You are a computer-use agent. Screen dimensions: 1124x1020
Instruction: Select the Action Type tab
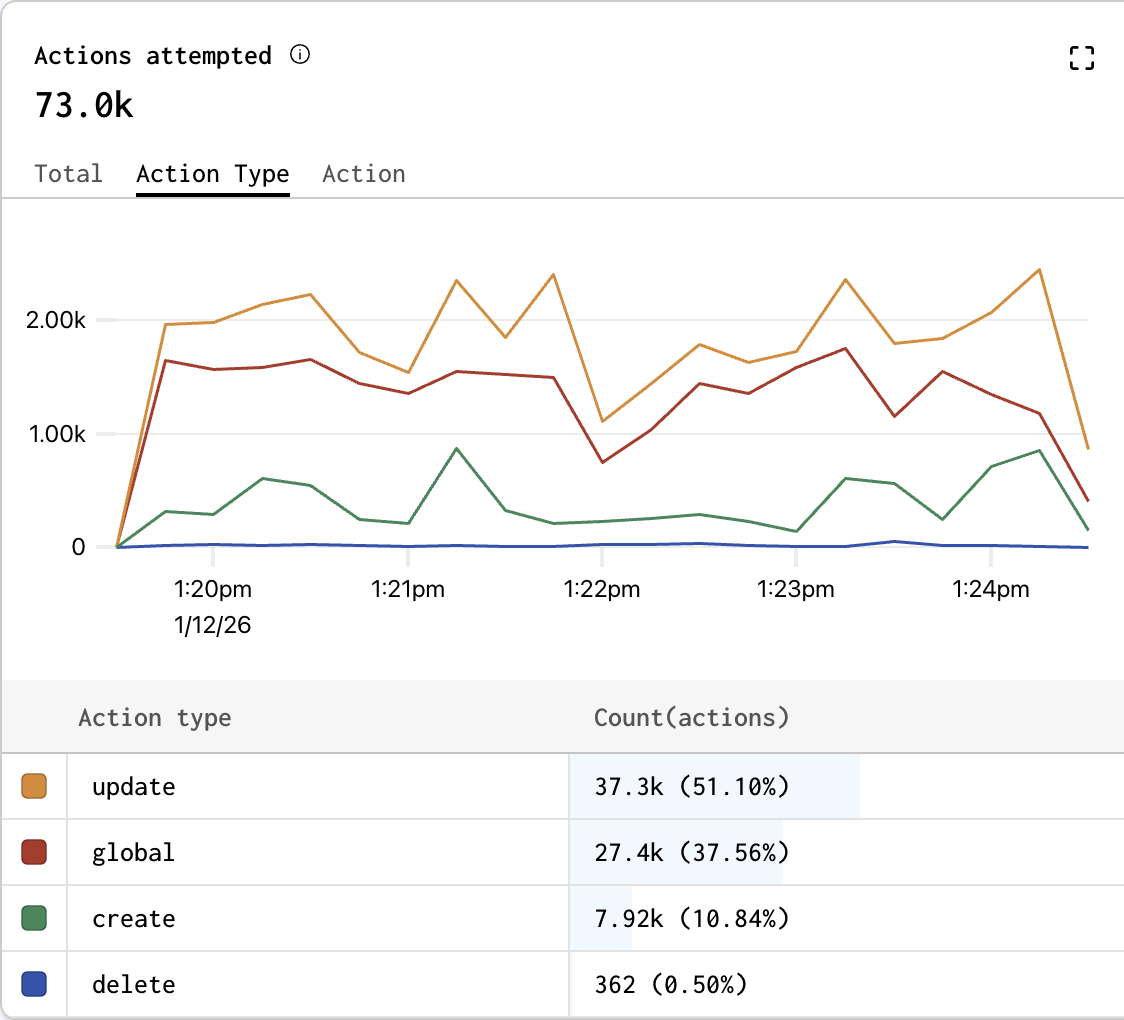213,173
